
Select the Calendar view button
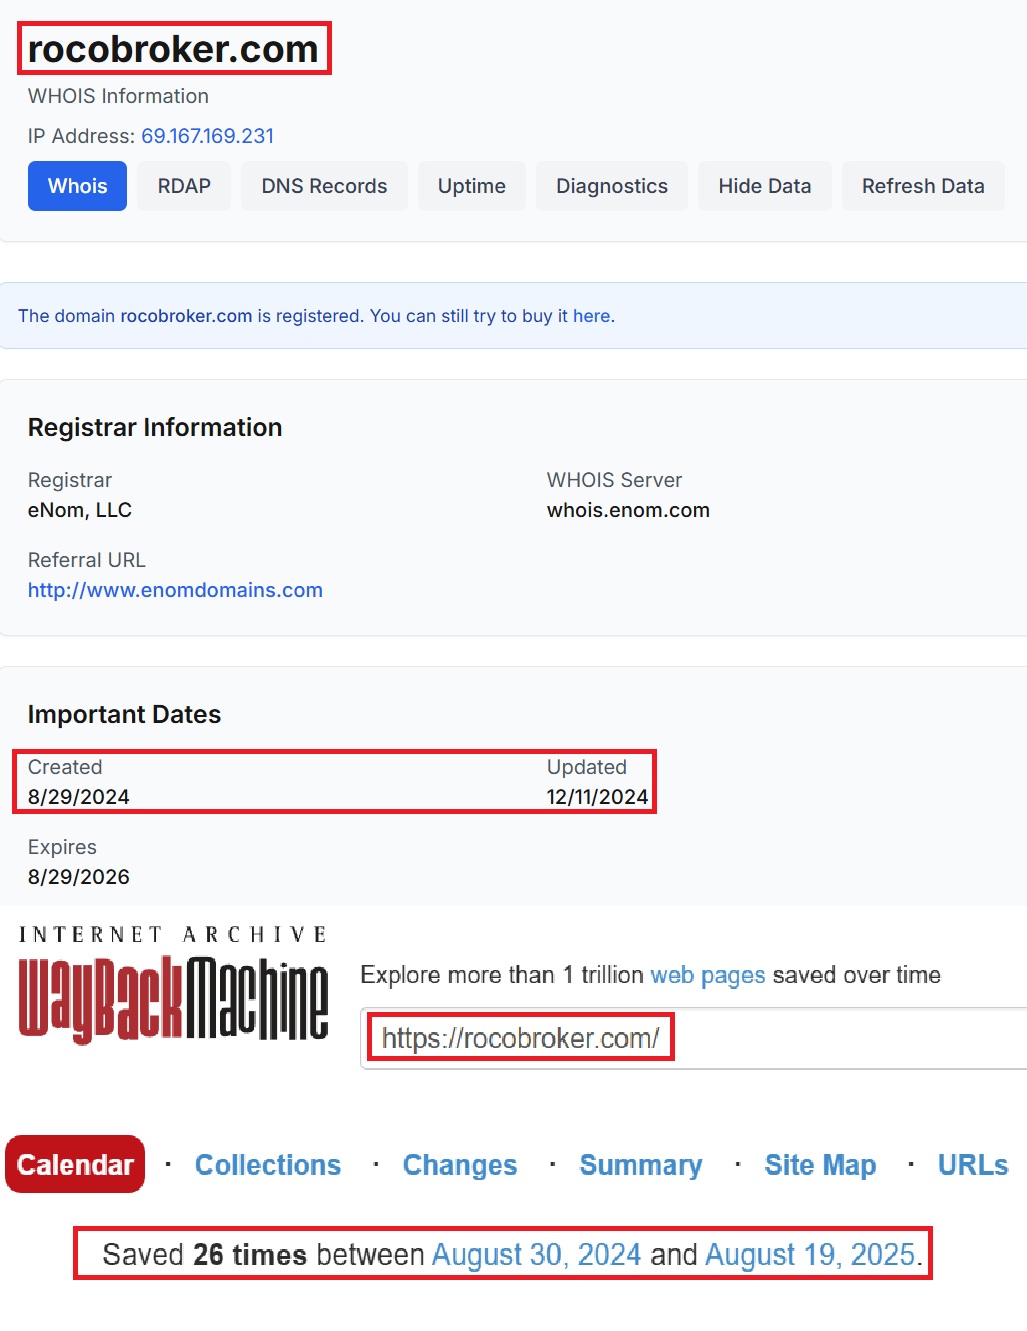[75, 1165]
